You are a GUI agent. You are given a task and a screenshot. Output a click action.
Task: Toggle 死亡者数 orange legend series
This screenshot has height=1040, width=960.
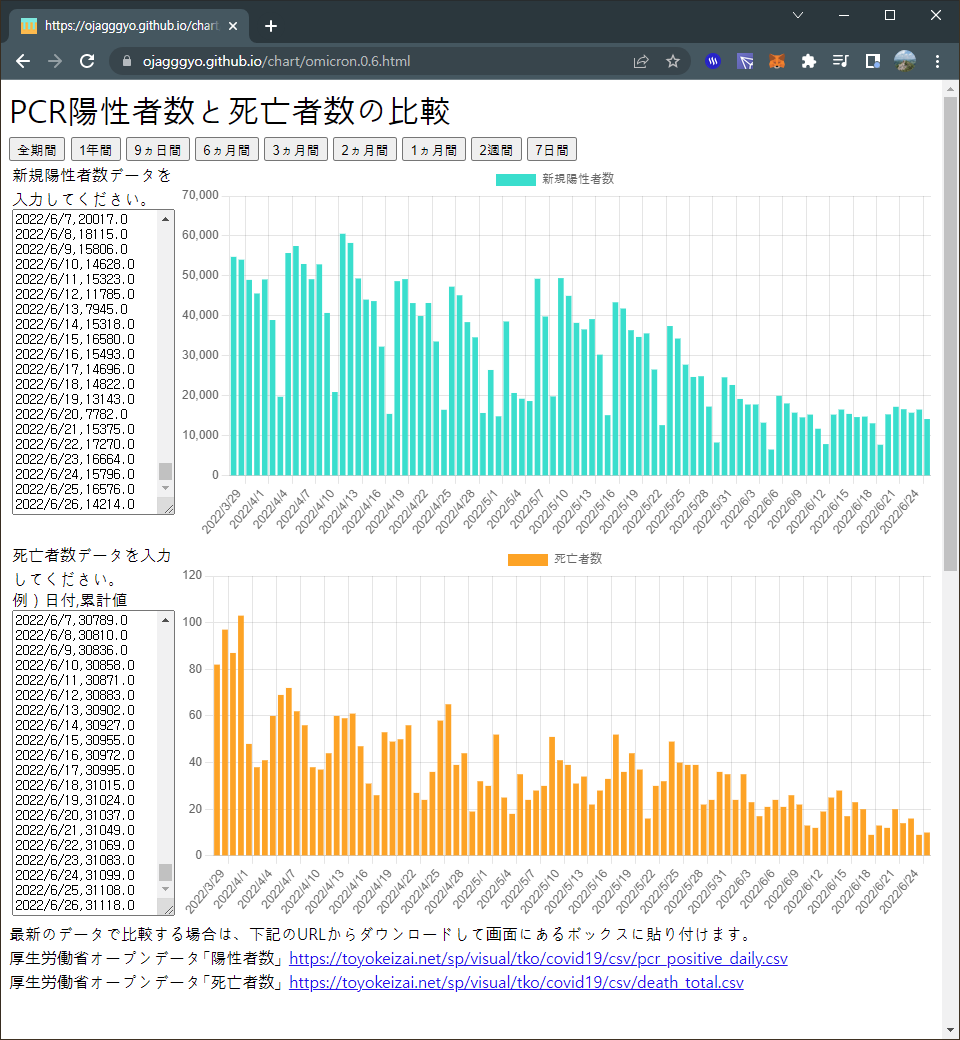pyautogui.click(x=555, y=559)
